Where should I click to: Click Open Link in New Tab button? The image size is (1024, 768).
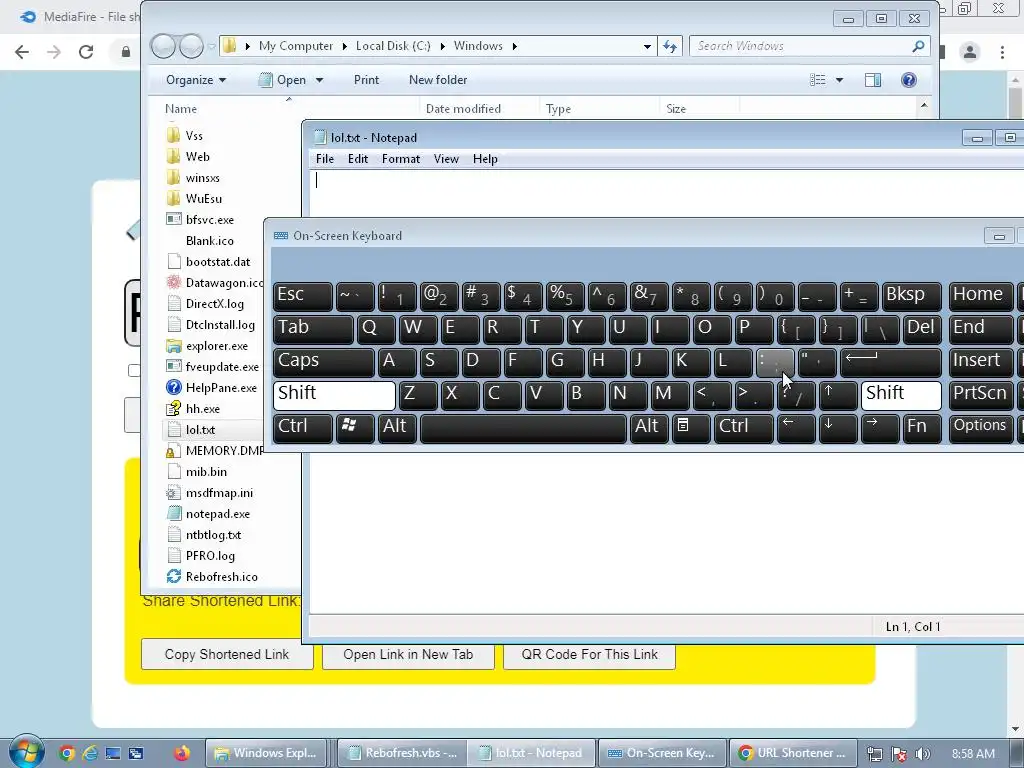point(408,654)
